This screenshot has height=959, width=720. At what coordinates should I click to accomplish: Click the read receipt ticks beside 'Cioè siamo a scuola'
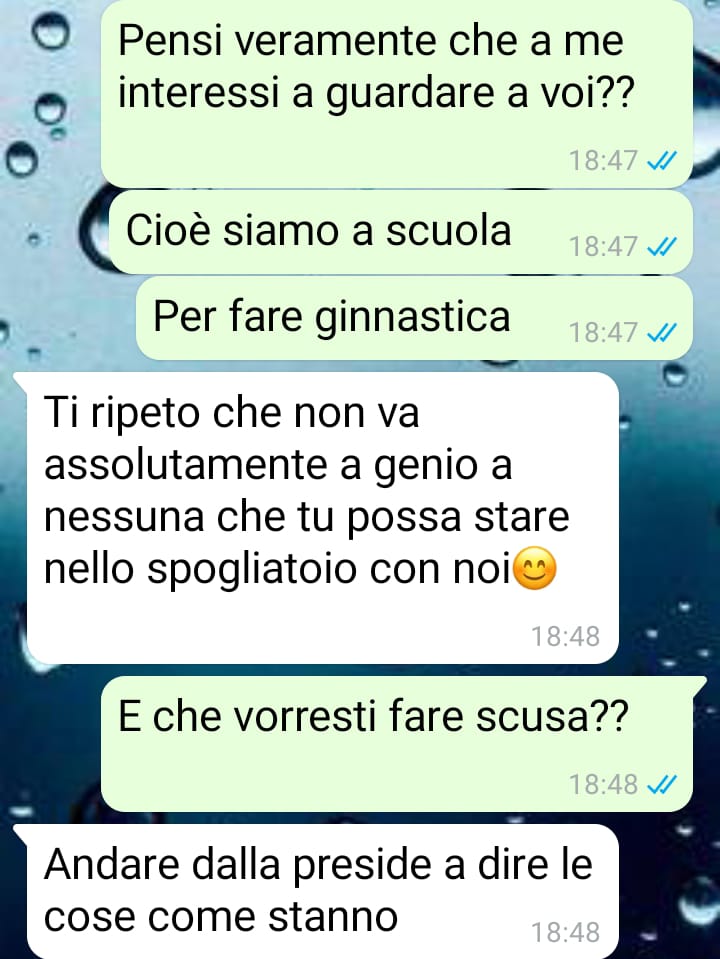[x=661, y=247]
